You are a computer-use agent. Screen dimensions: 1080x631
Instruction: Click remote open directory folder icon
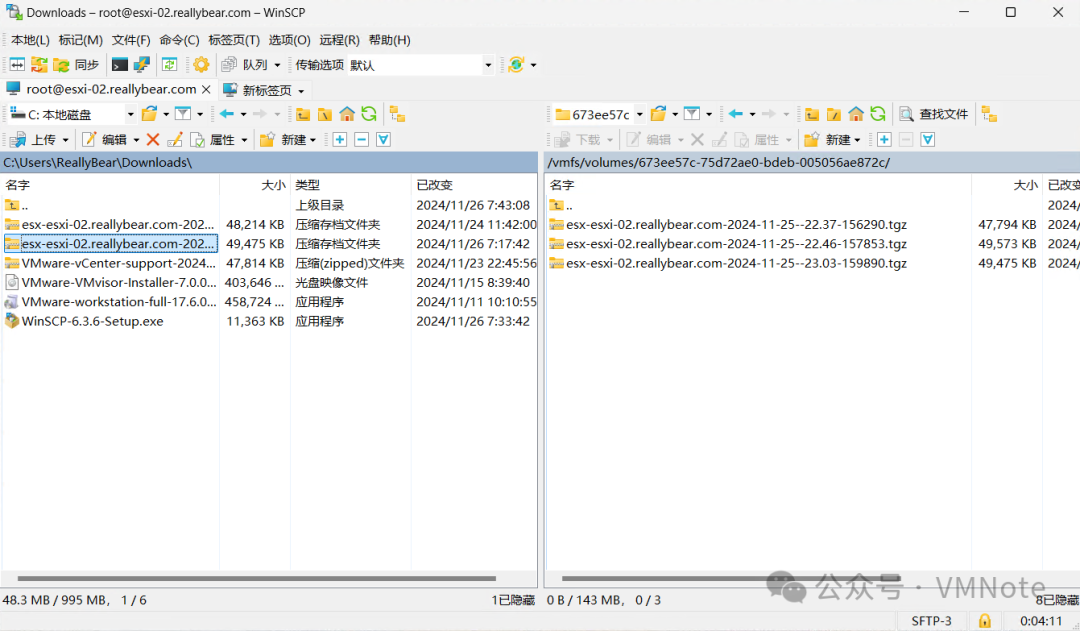tap(658, 114)
